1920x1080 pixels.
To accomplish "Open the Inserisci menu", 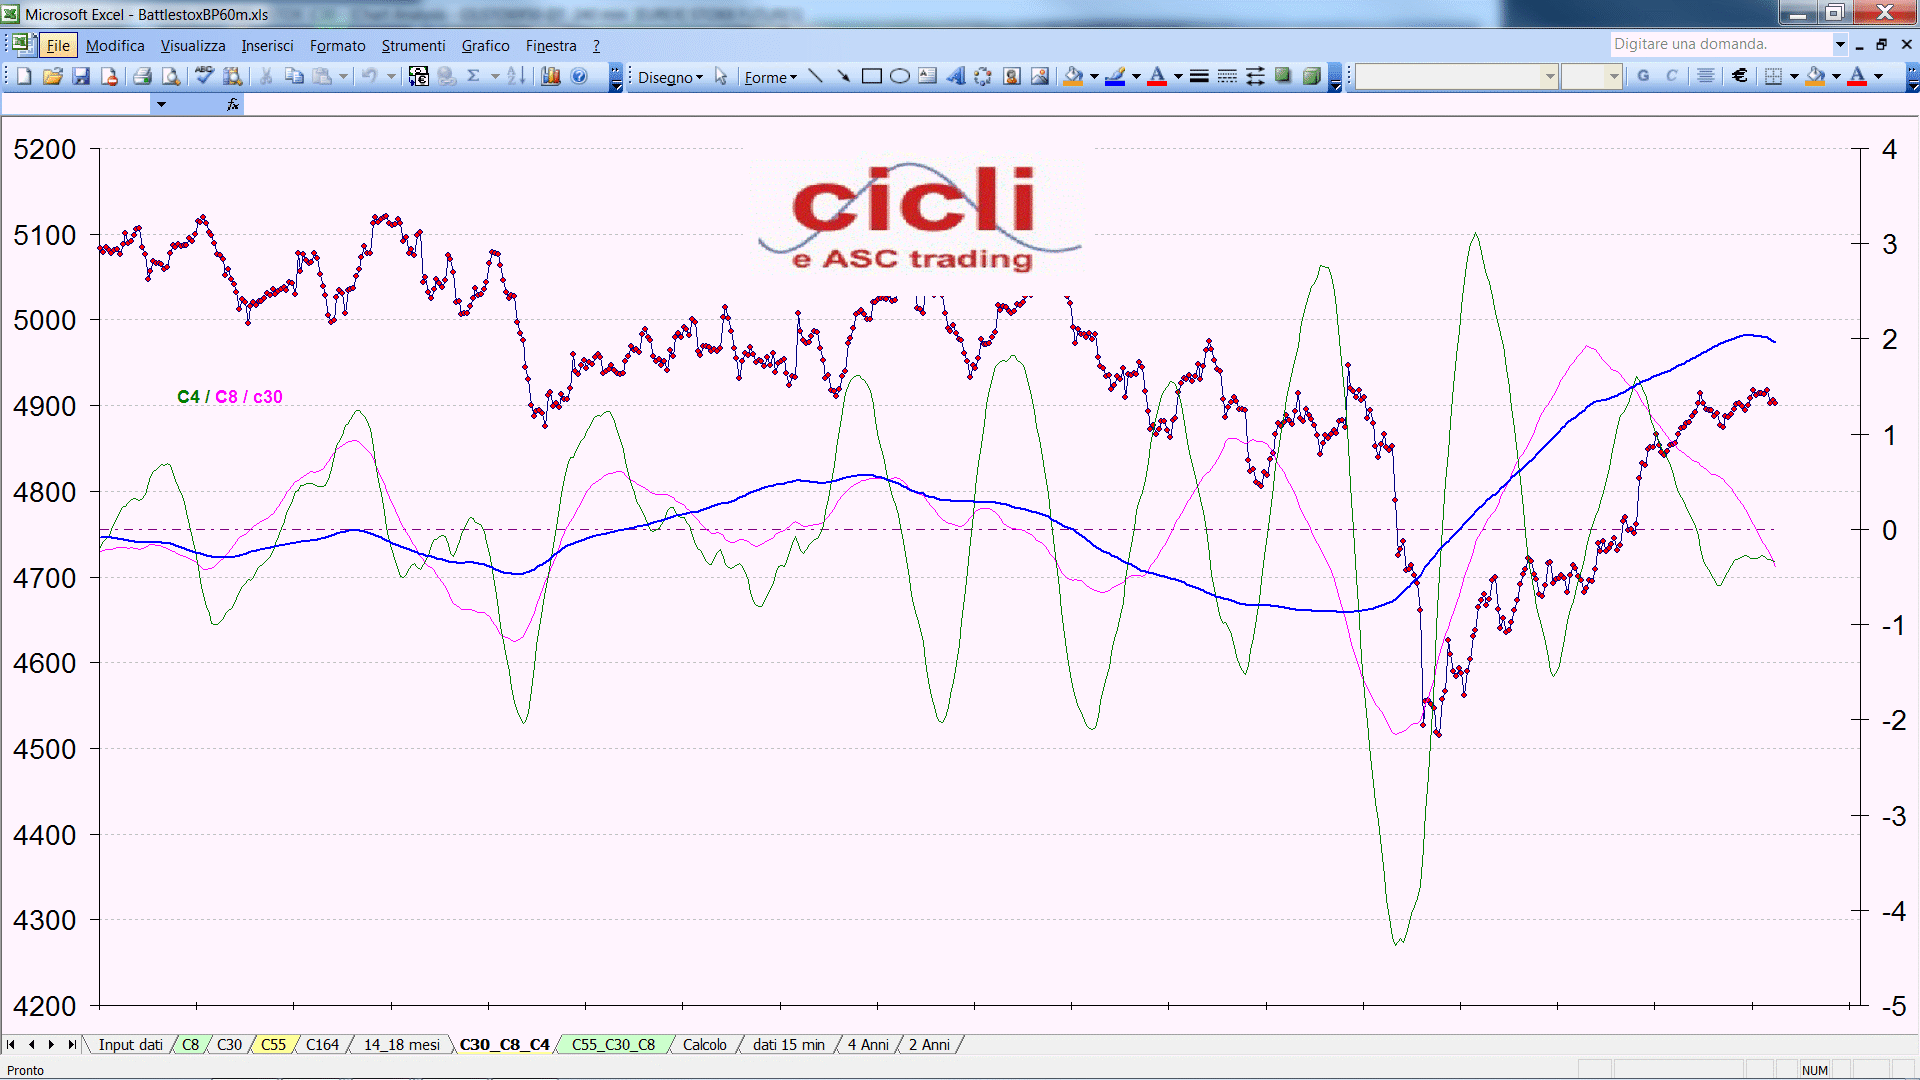I will click(x=267, y=46).
